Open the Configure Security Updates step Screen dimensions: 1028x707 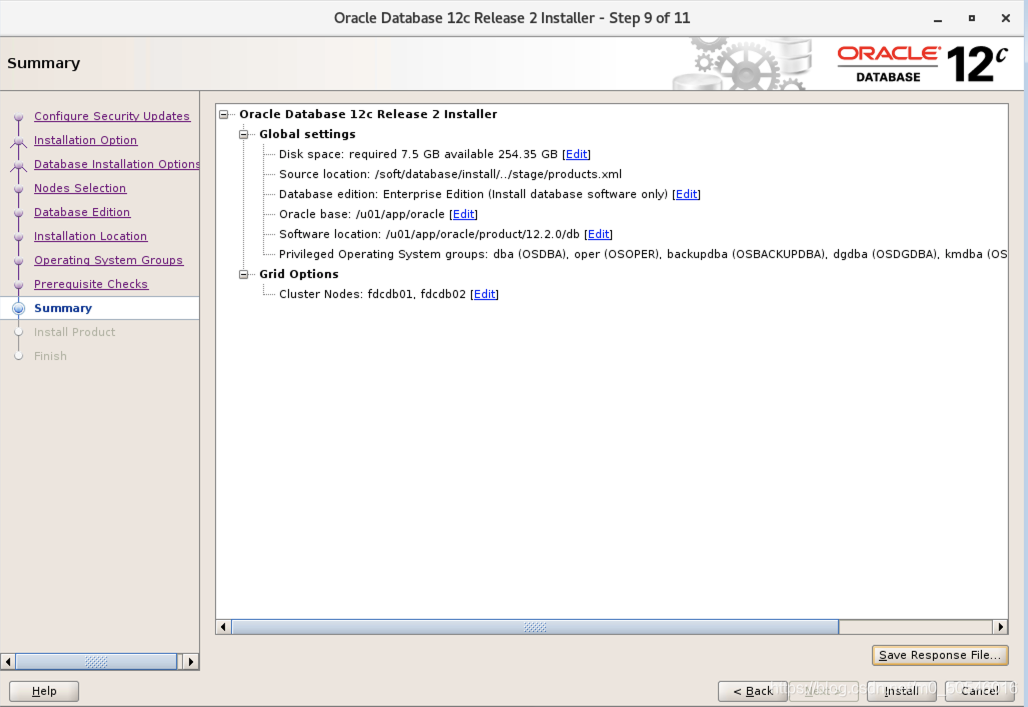(x=112, y=116)
